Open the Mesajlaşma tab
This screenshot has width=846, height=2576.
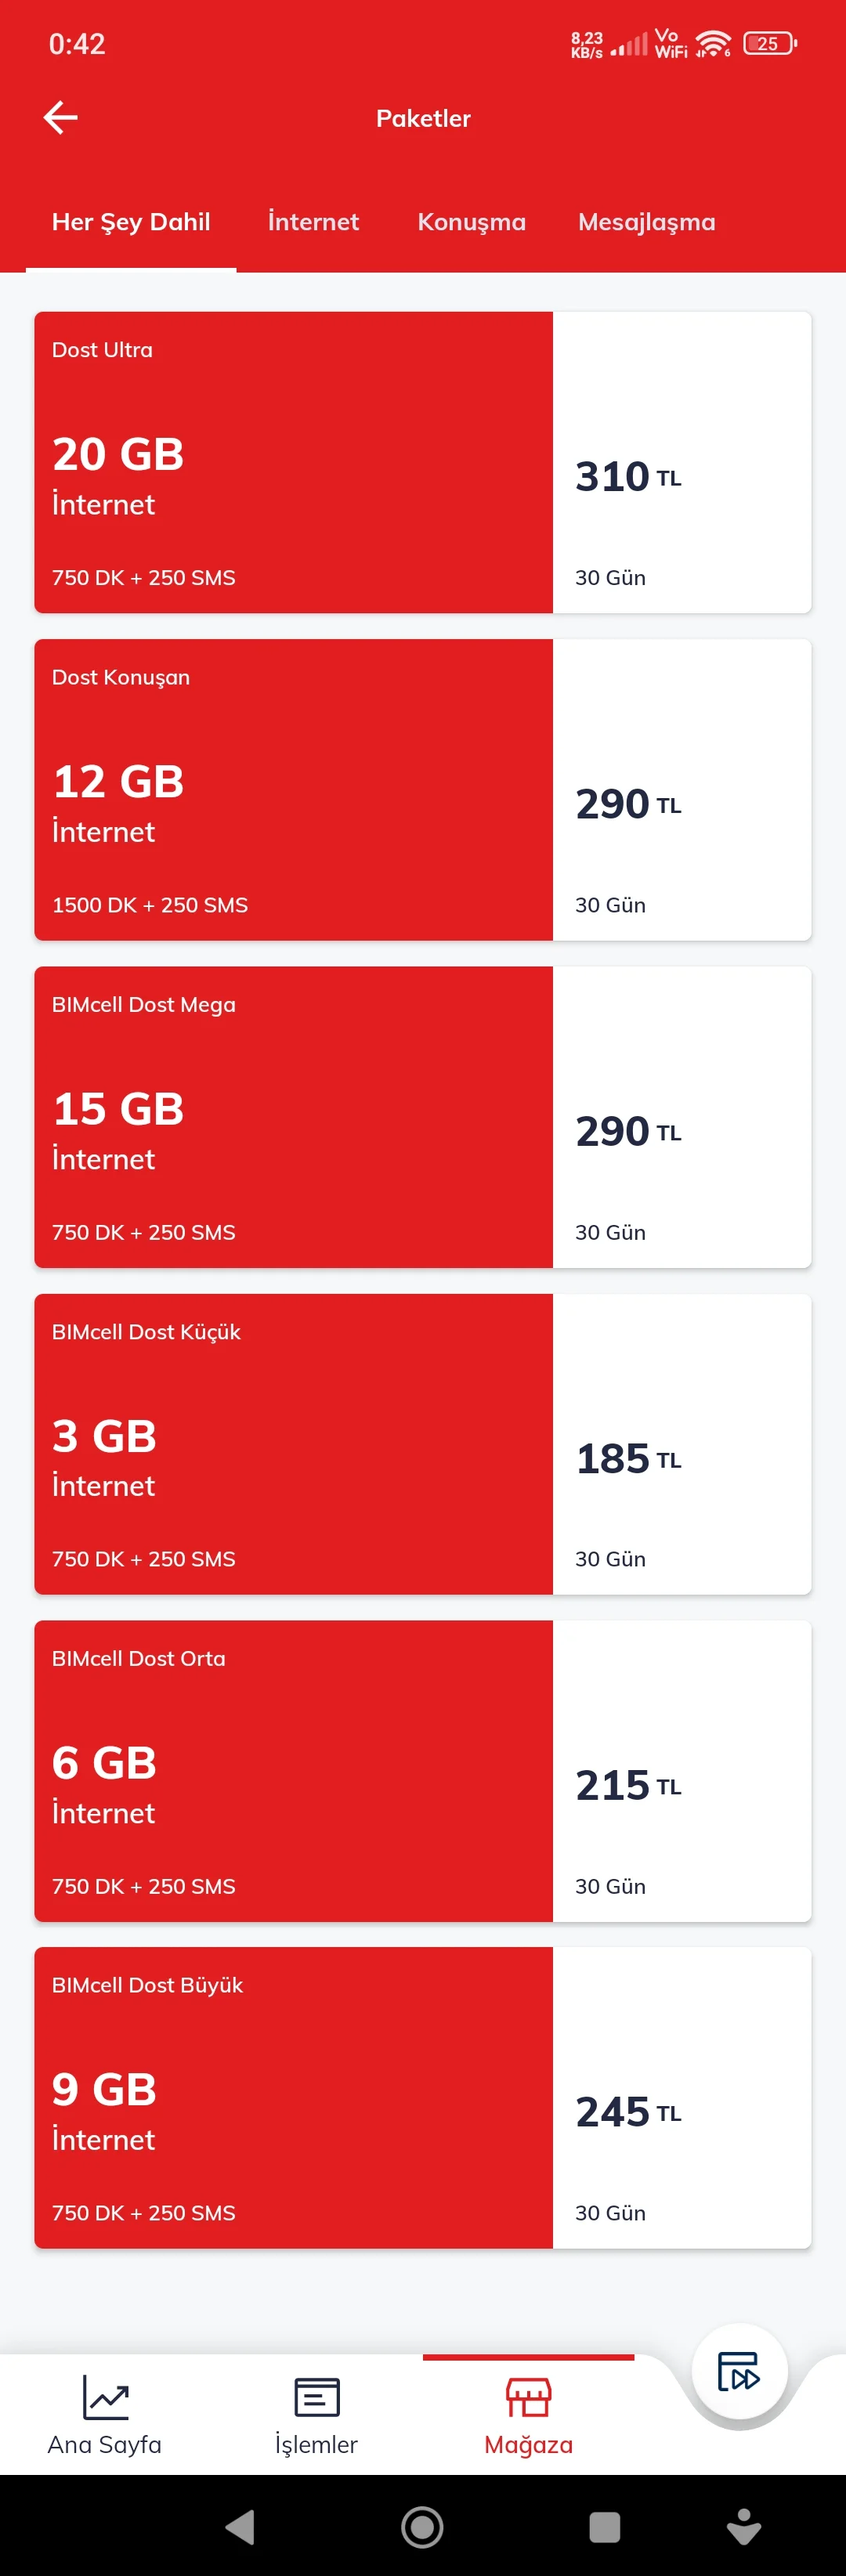coord(646,222)
